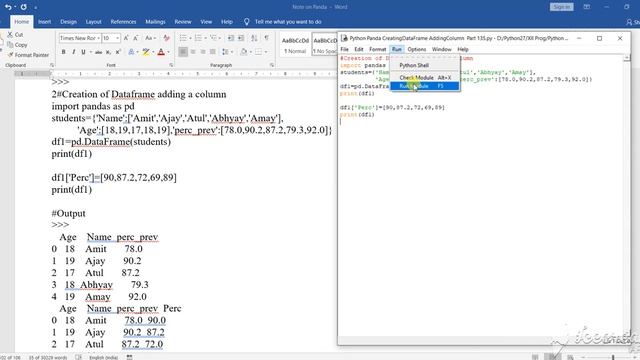640x360 pixels.
Task: Open the Review tab
Action: coord(182,22)
